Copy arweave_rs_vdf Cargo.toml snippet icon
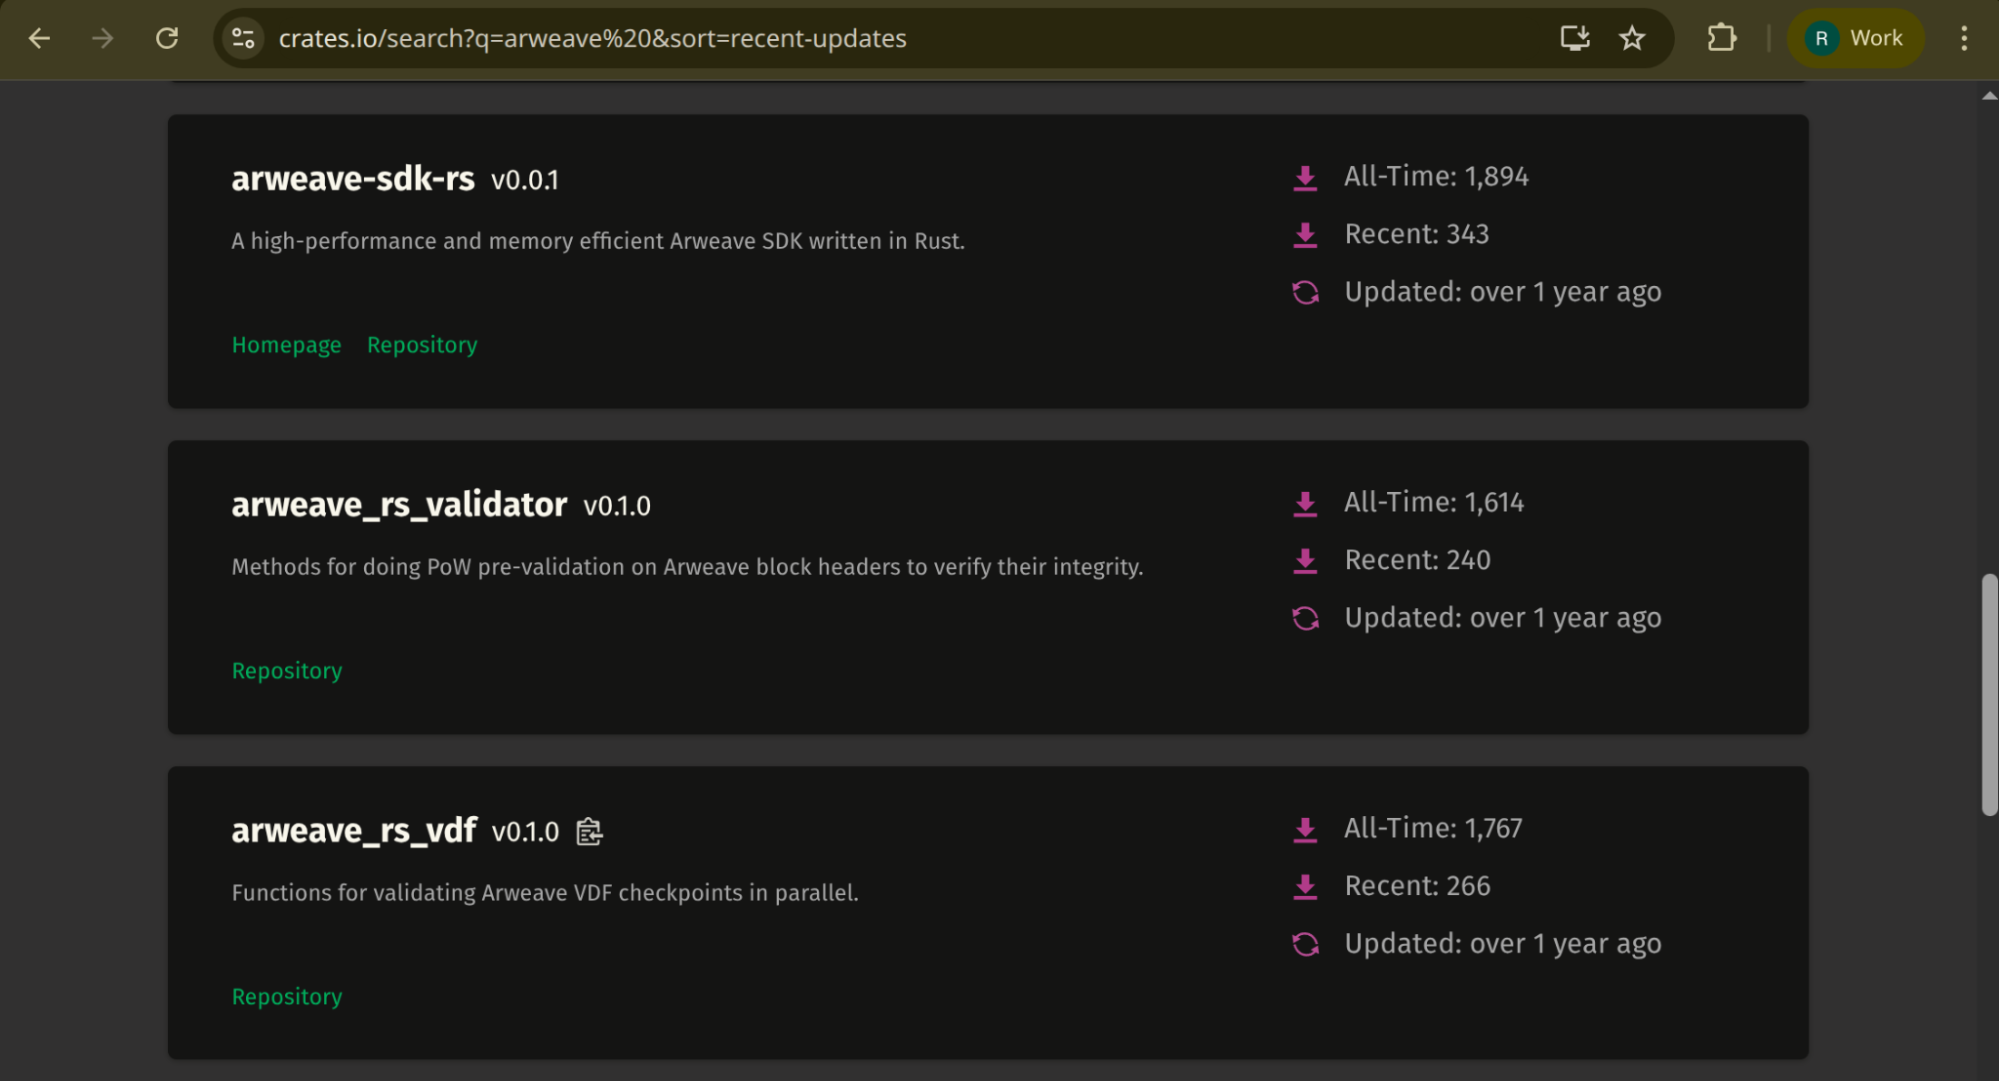The width and height of the screenshot is (1999, 1081). click(589, 832)
